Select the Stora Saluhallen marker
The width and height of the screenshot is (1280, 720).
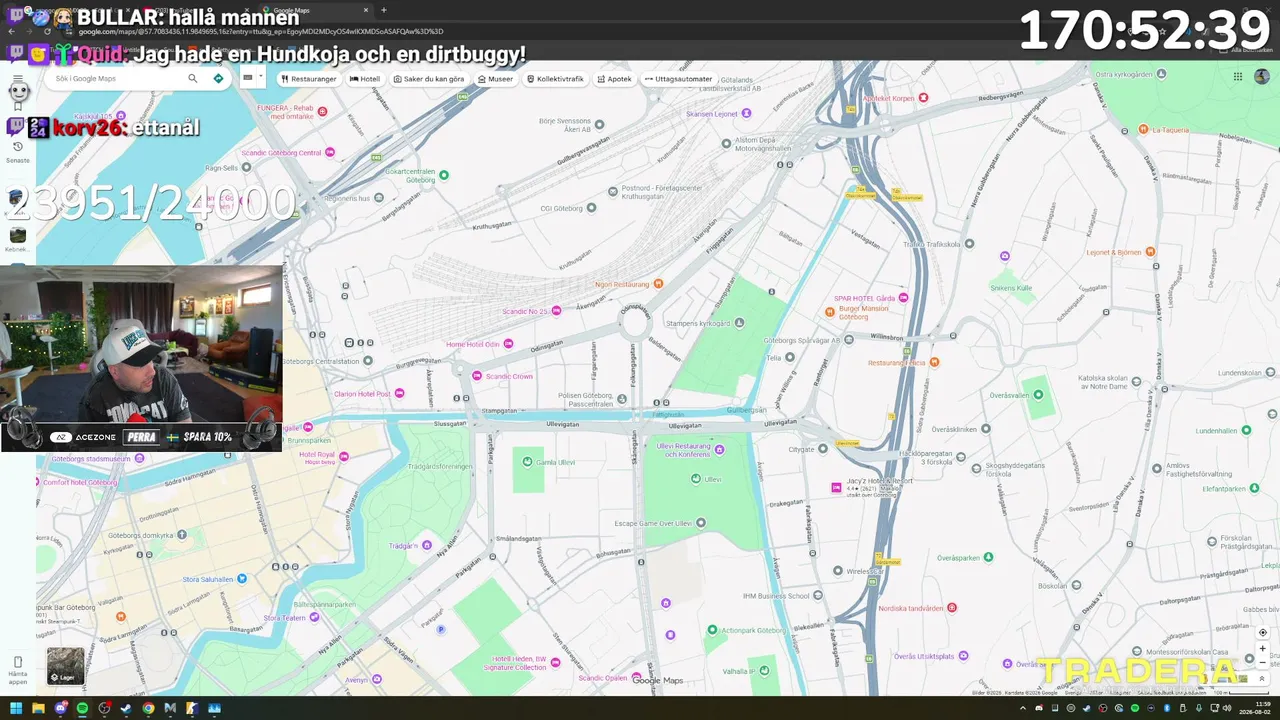tap(241, 579)
